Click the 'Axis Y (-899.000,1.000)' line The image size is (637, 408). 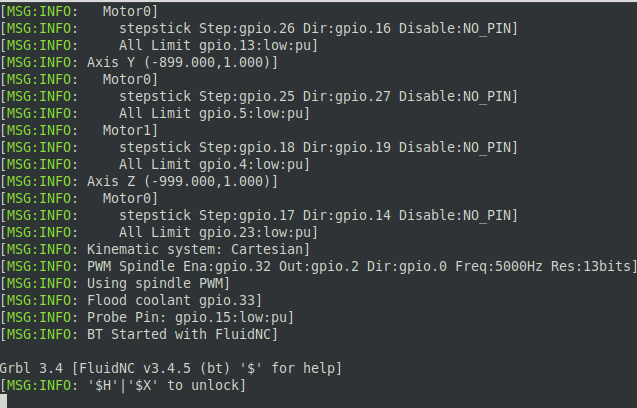click(x=139, y=63)
